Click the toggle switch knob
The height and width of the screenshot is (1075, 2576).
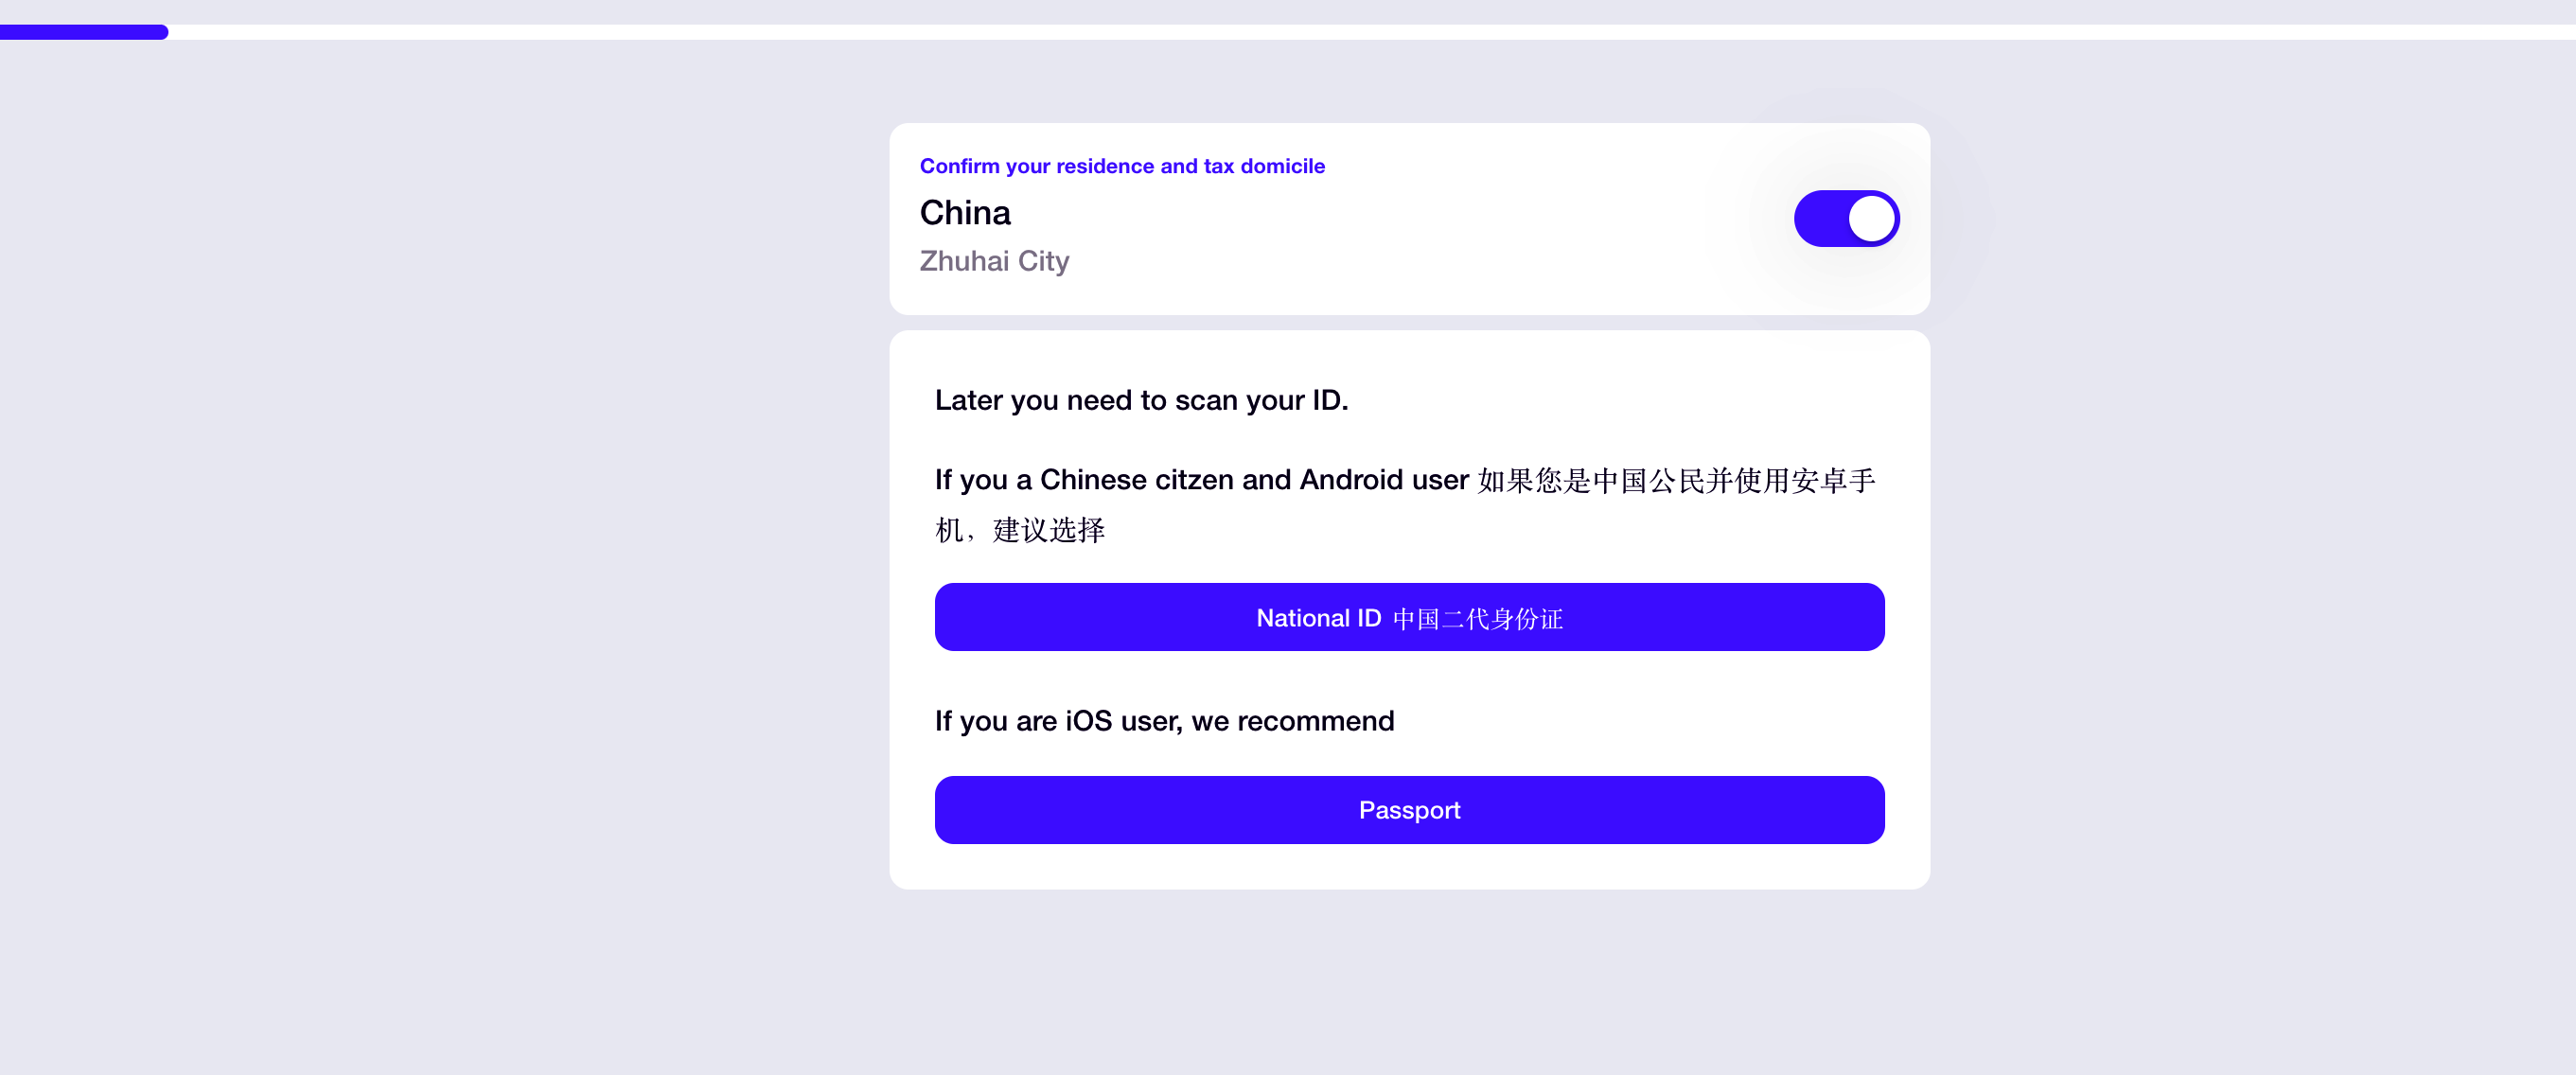pyautogui.click(x=1871, y=218)
